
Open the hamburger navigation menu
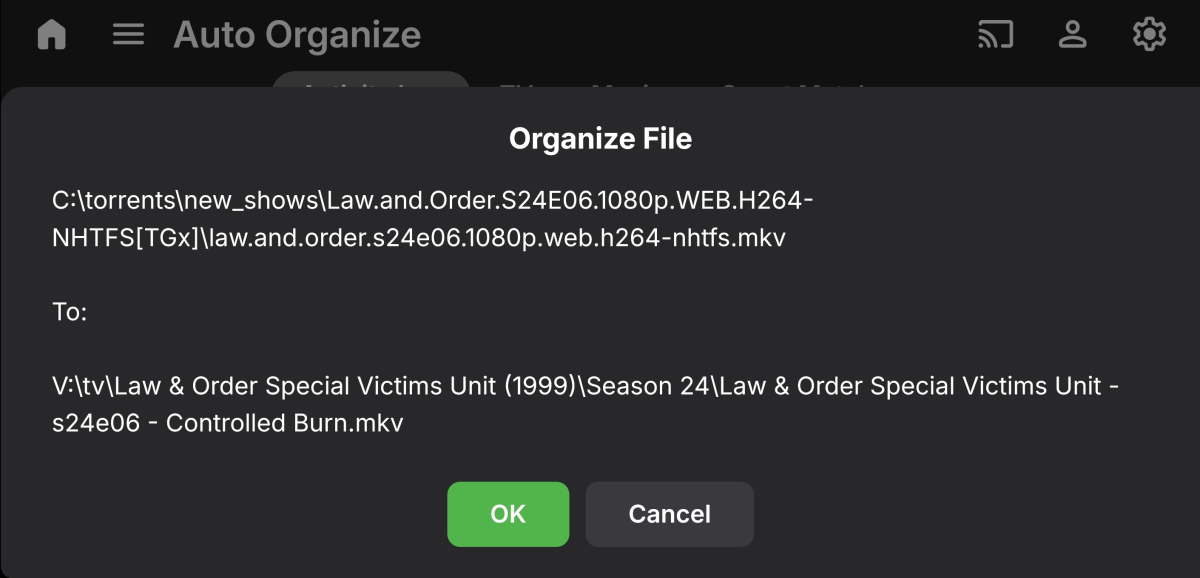tap(128, 35)
